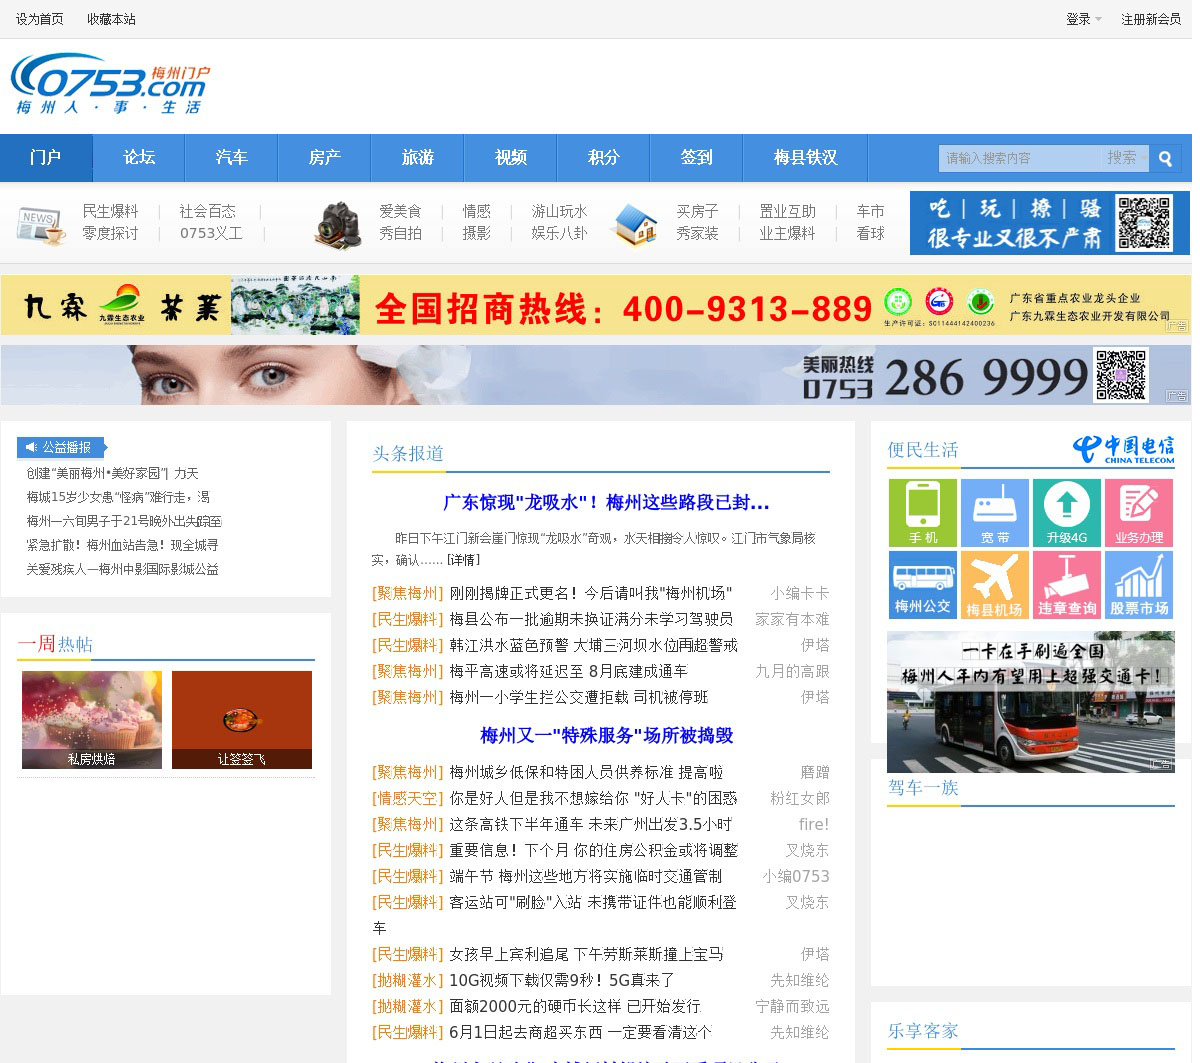Click 注册新会员 link
Image resolution: width=1200 pixels, height=1063 pixels.
click(1151, 19)
